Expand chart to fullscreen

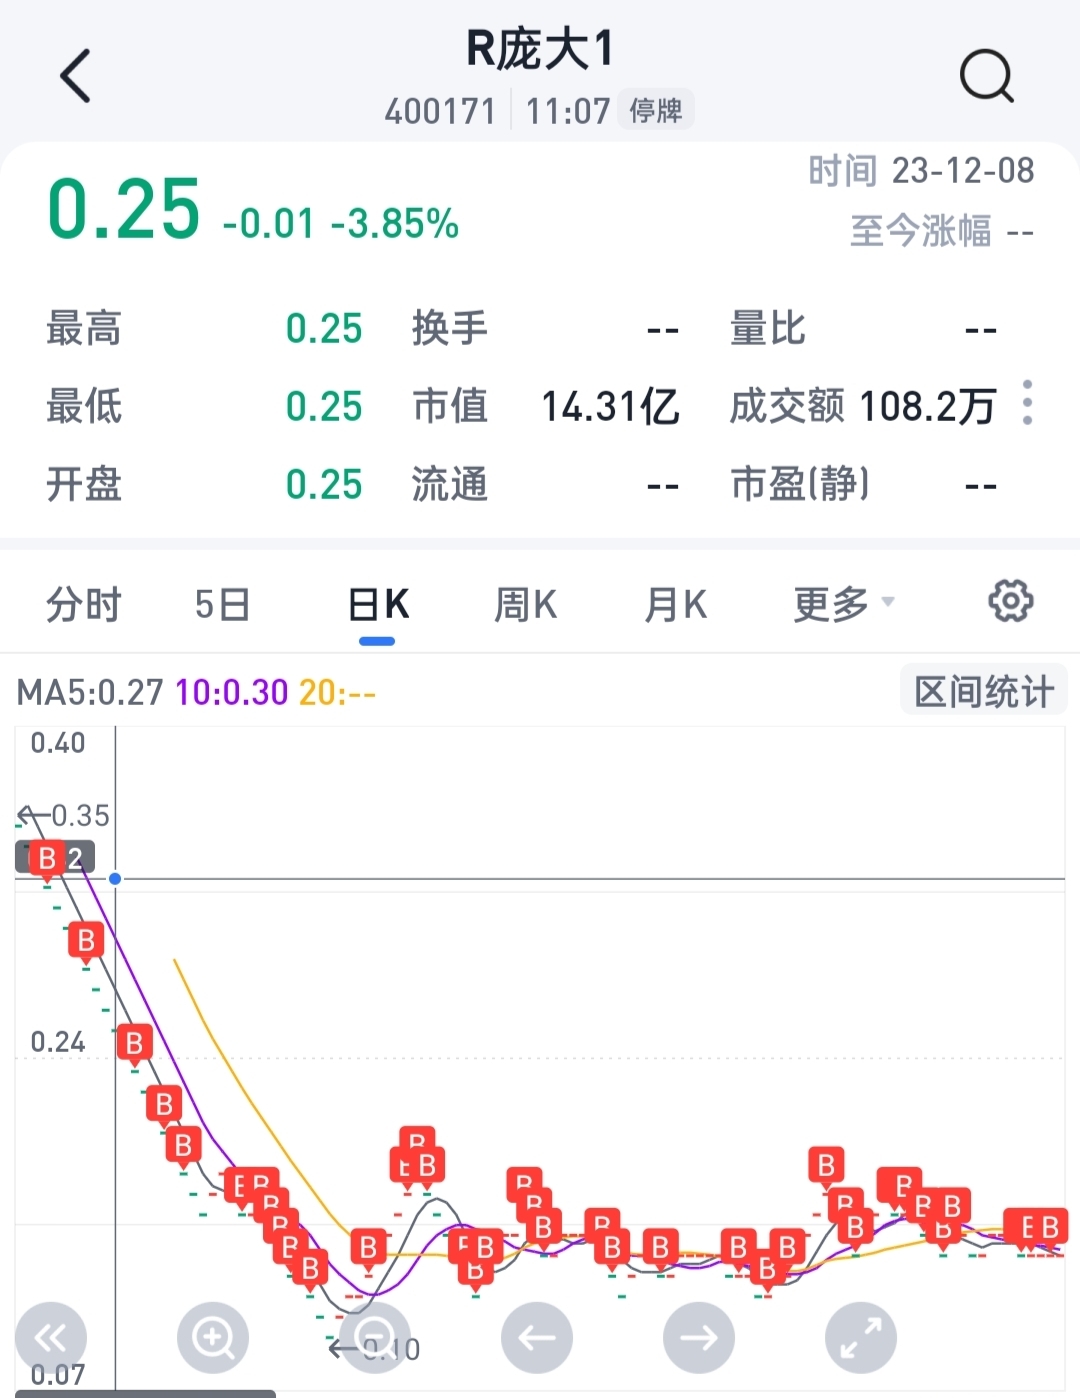(861, 1337)
